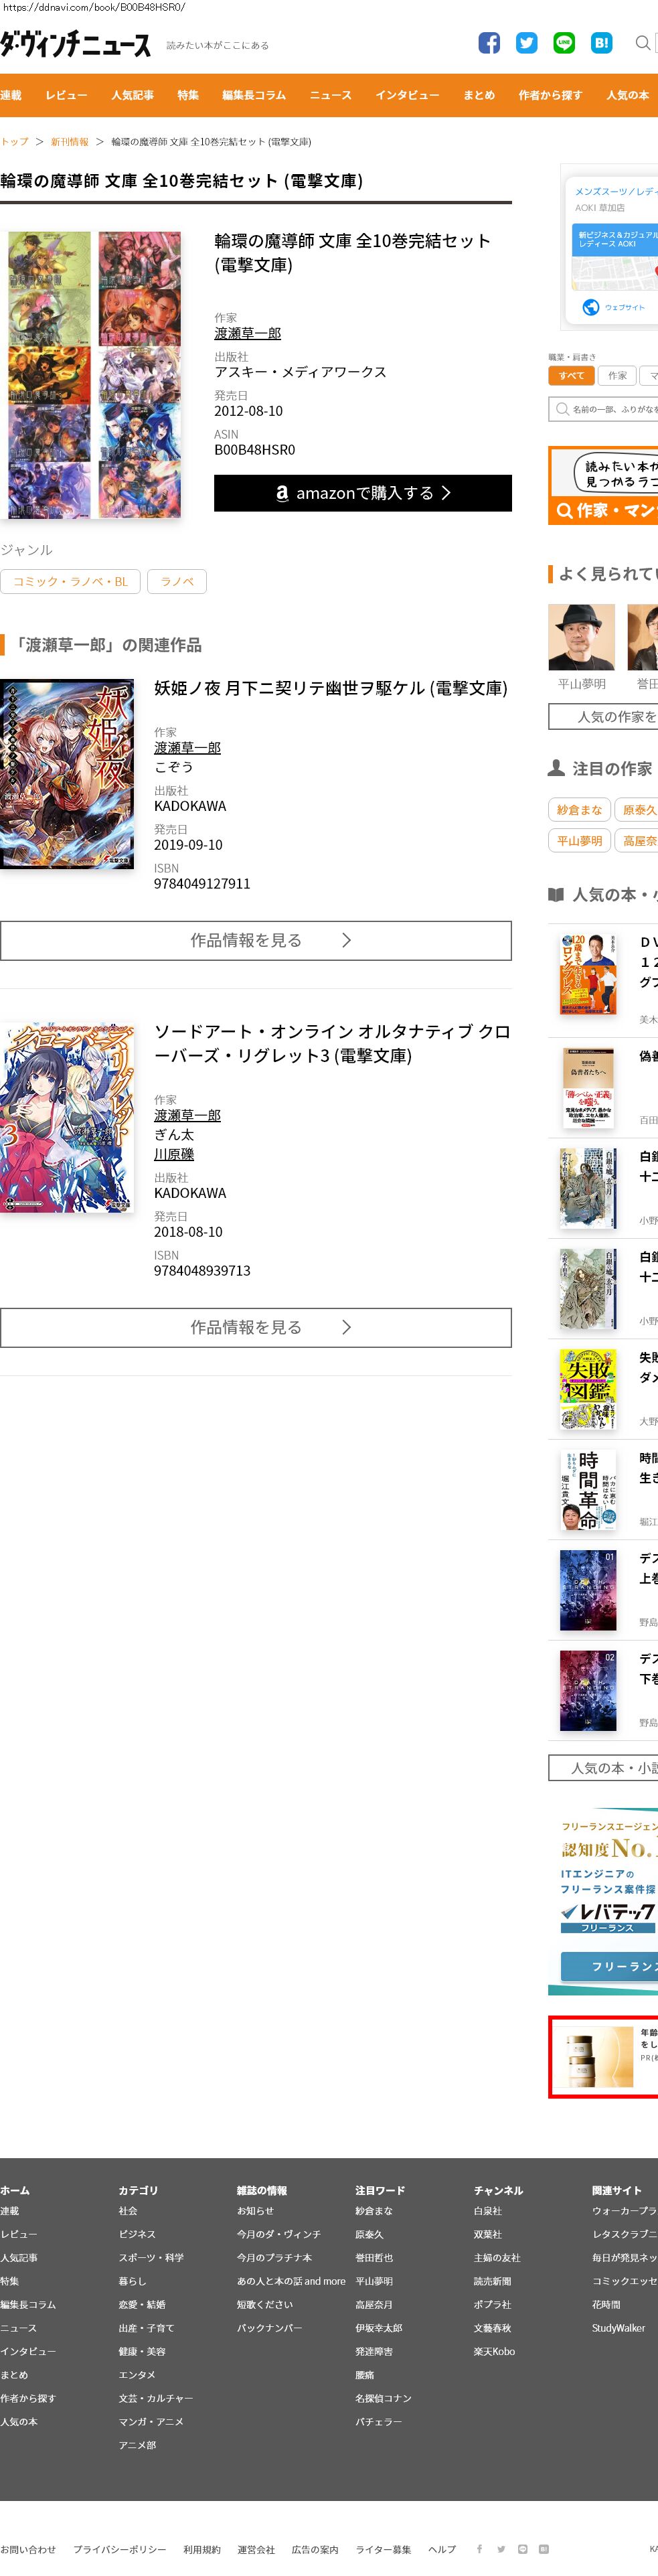Click footer Facebook icon

[x=479, y=2549]
